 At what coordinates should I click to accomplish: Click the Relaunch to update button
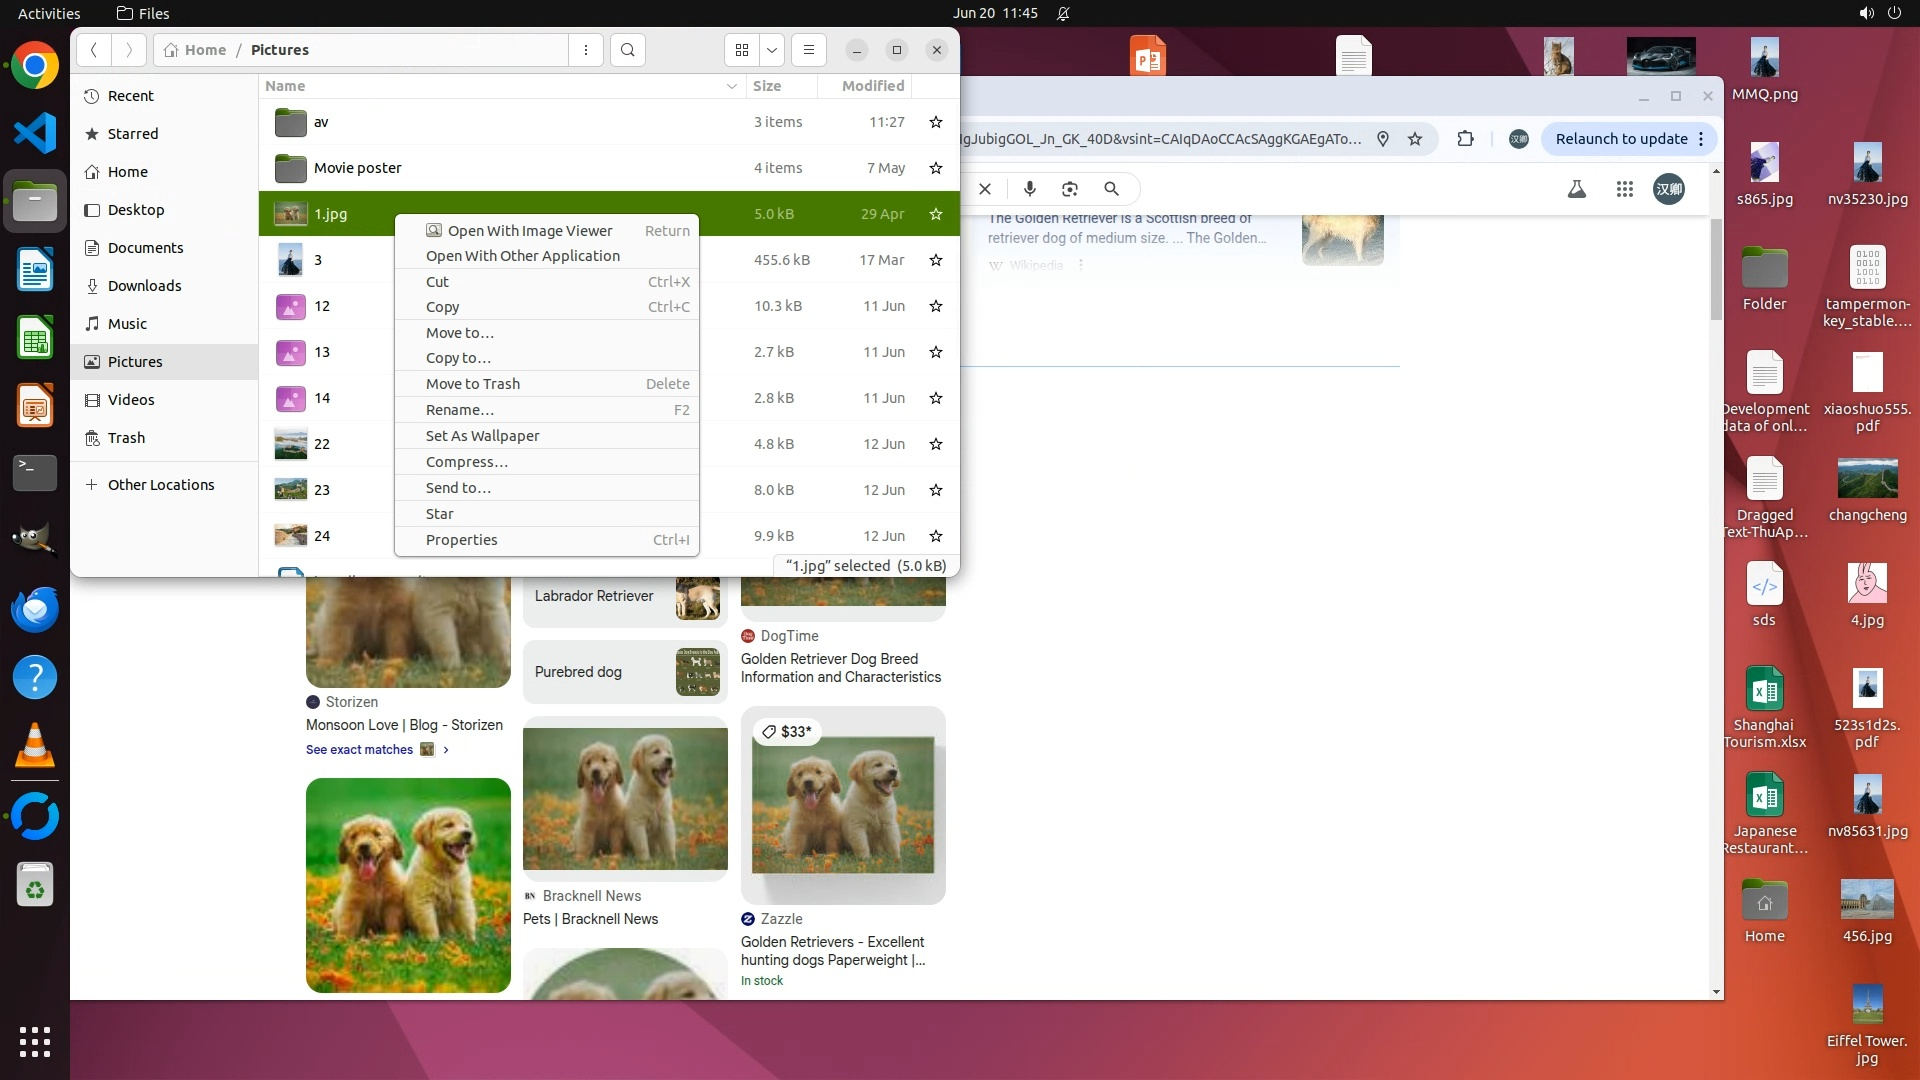[x=1621, y=139]
